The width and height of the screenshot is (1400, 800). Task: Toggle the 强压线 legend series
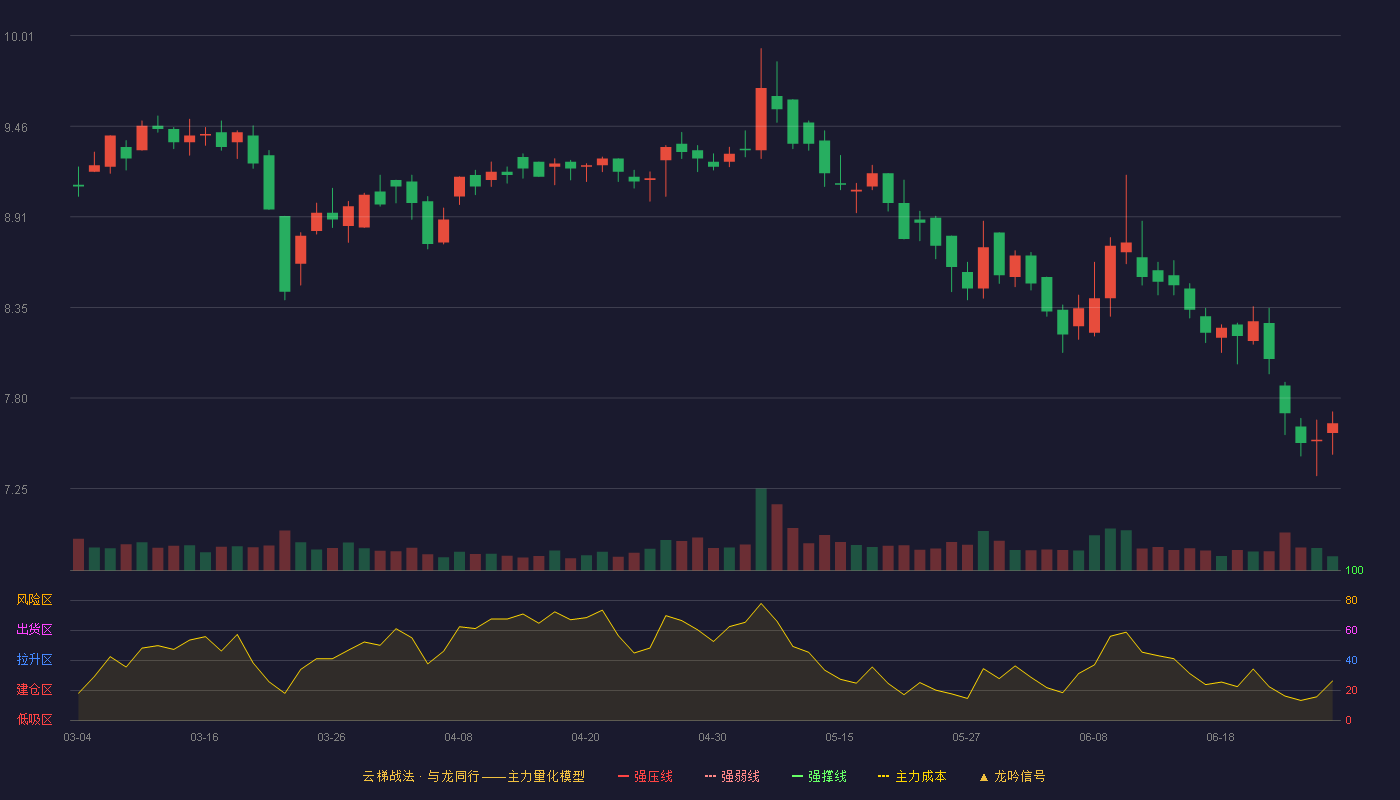645,776
